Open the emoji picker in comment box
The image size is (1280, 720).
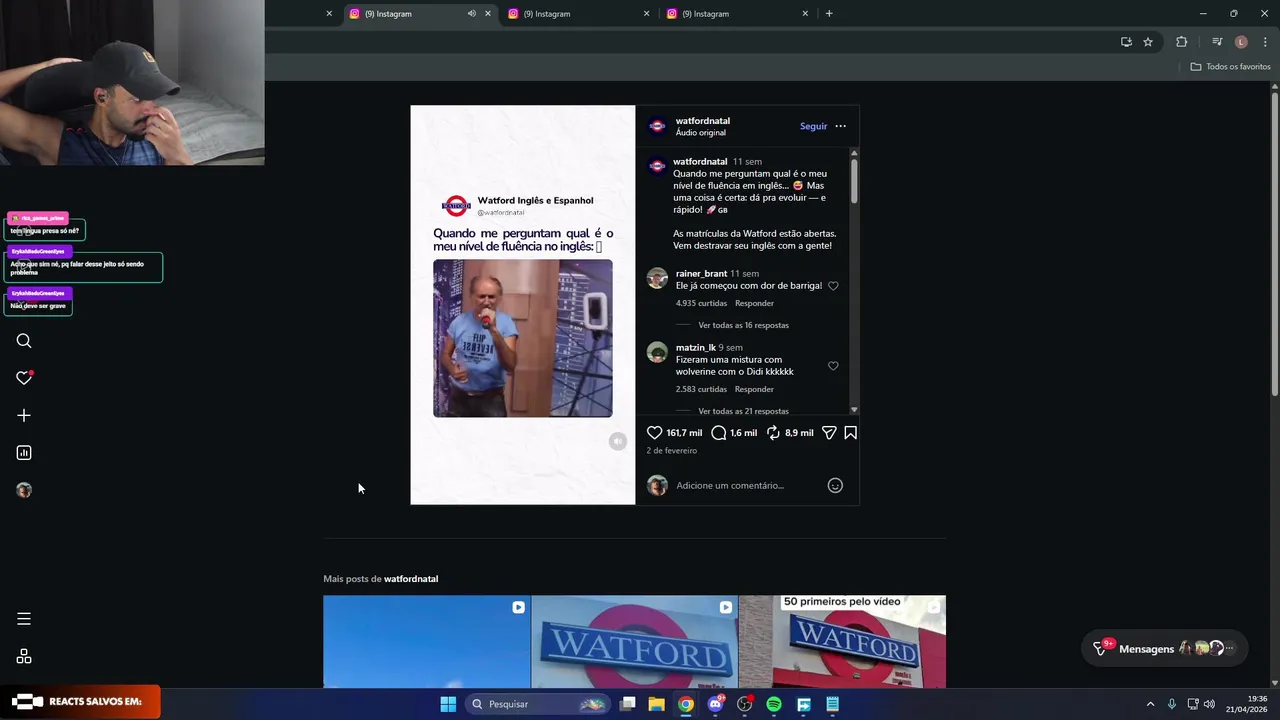pyautogui.click(x=835, y=486)
